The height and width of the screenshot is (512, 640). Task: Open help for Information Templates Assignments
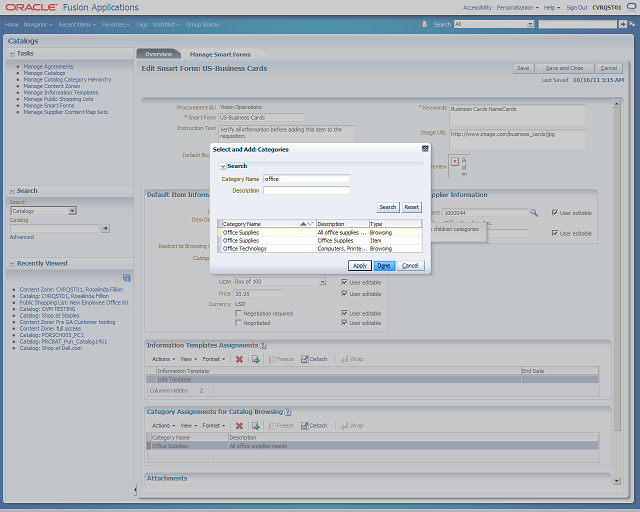point(263,345)
